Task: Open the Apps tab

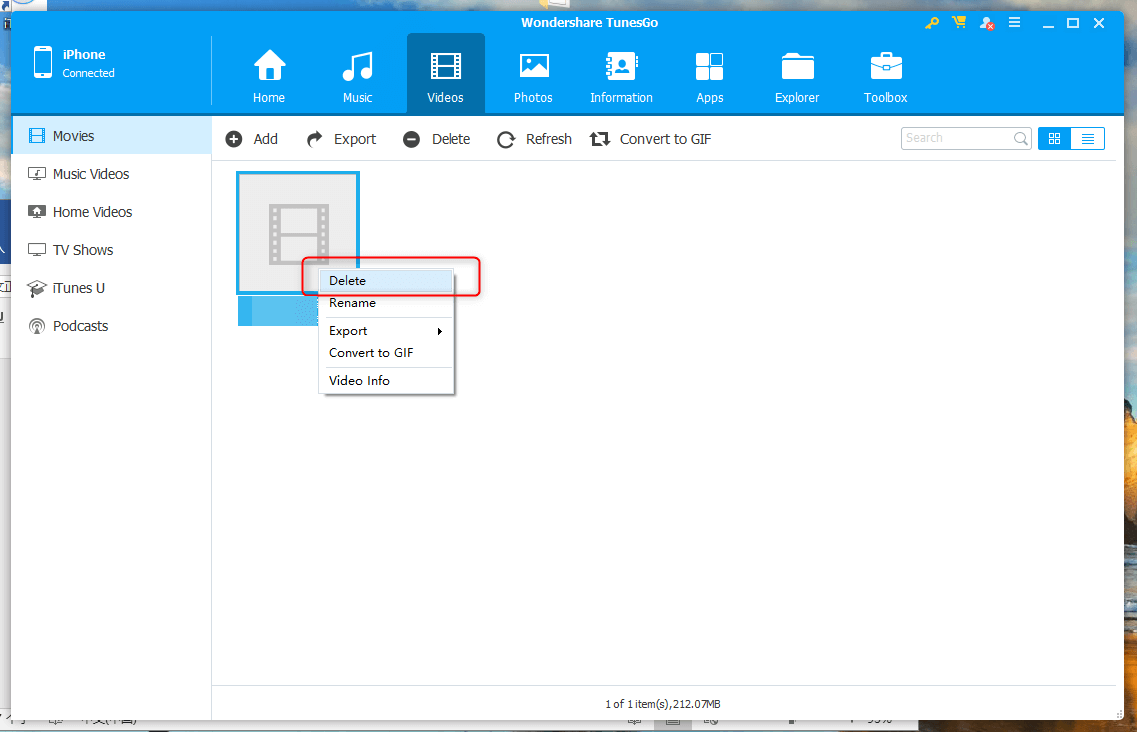Action: 709,75
